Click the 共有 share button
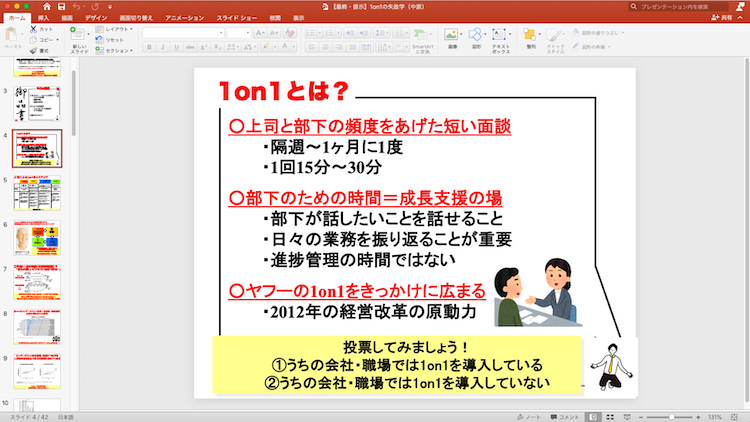Screen dimensions: 750x422 coord(722,18)
